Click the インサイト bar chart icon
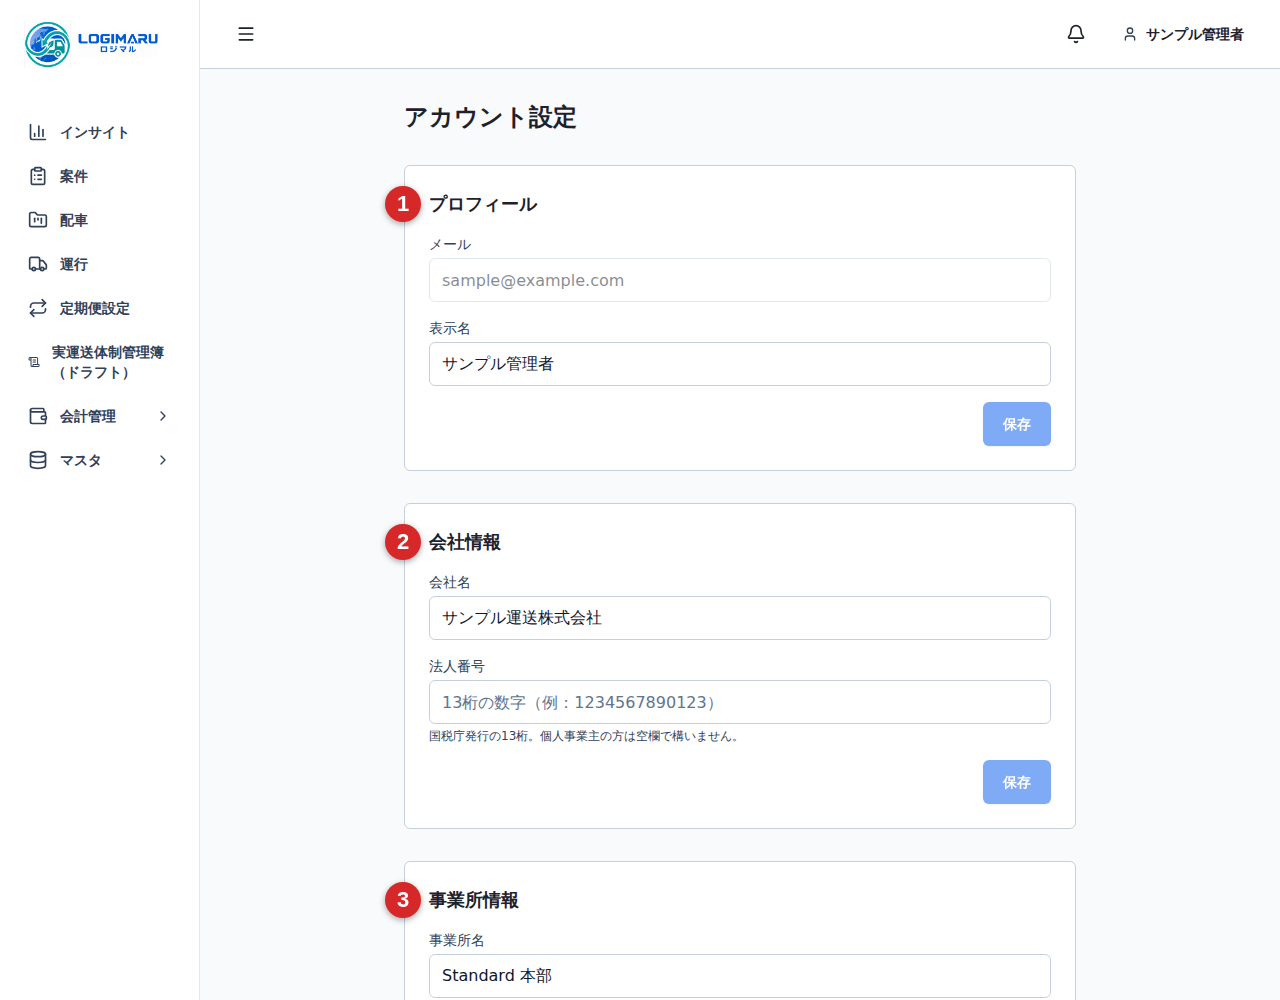This screenshot has height=1000, width=1280. [38, 132]
